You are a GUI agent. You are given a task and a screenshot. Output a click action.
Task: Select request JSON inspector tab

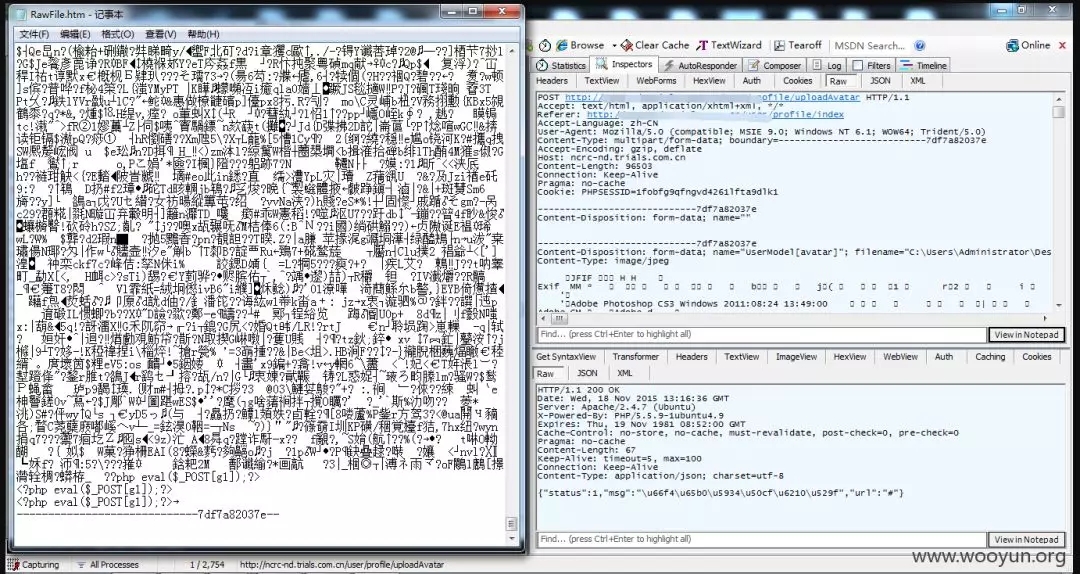[880, 81]
